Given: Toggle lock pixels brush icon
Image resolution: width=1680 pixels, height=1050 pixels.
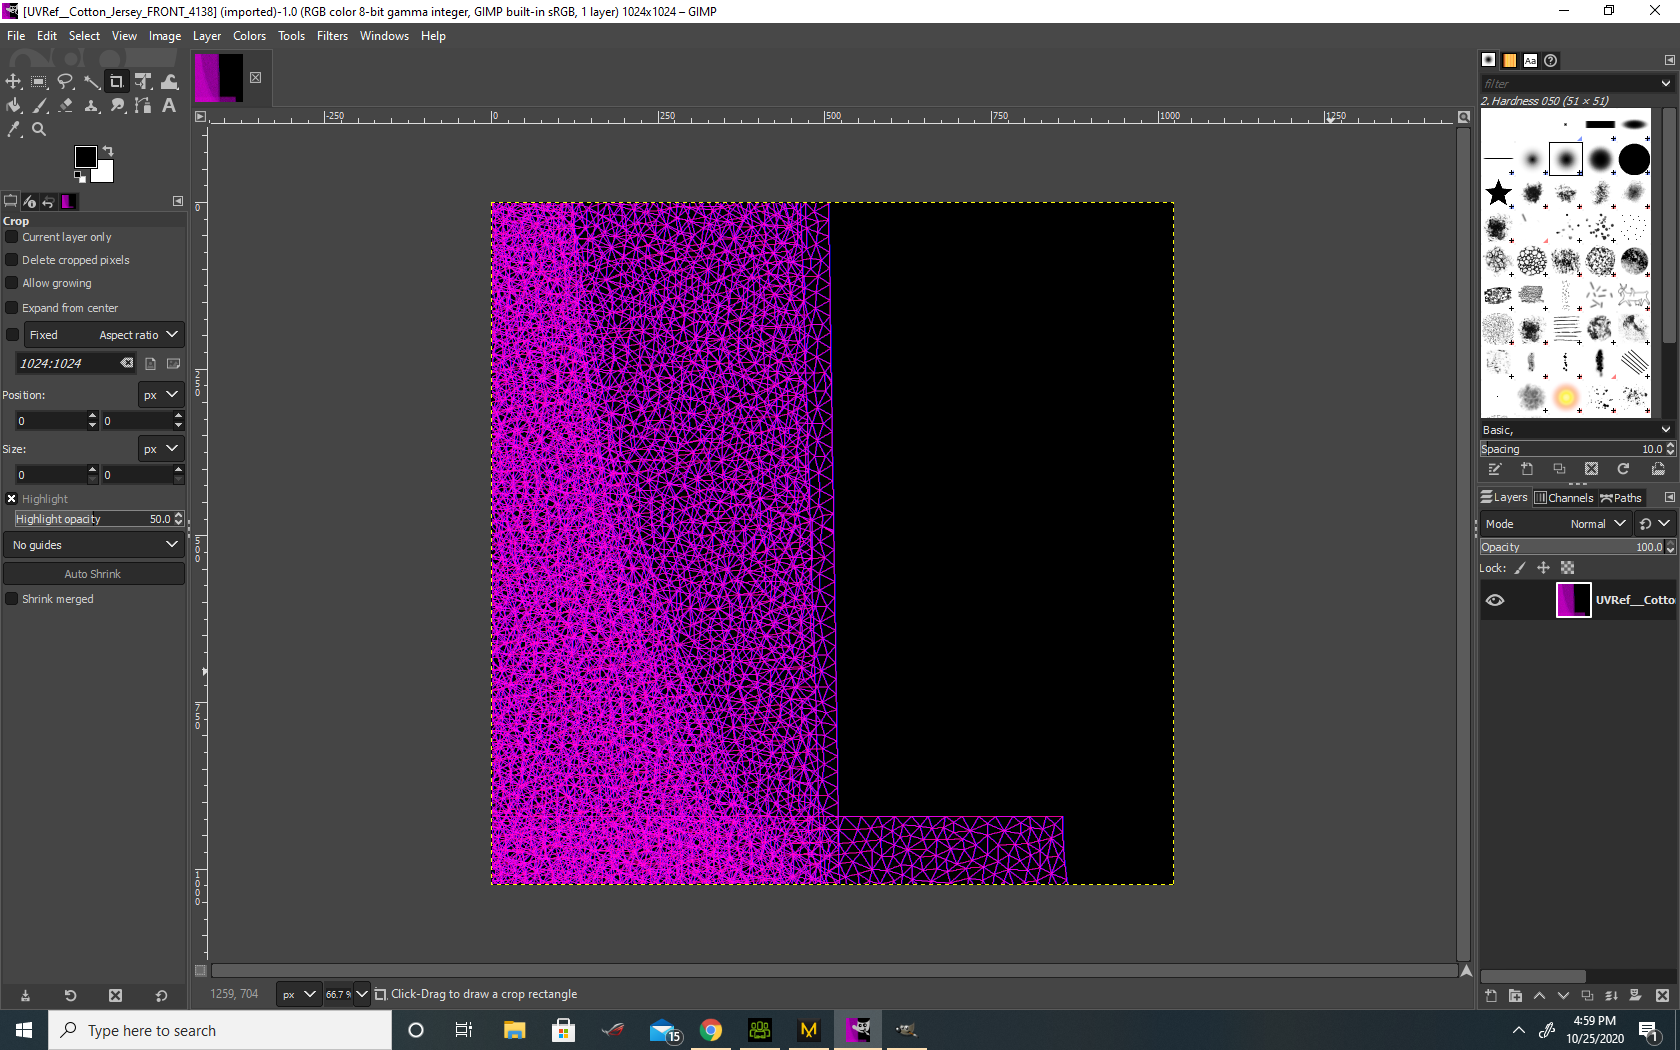Looking at the screenshot, I should [x=1520, y=568].
